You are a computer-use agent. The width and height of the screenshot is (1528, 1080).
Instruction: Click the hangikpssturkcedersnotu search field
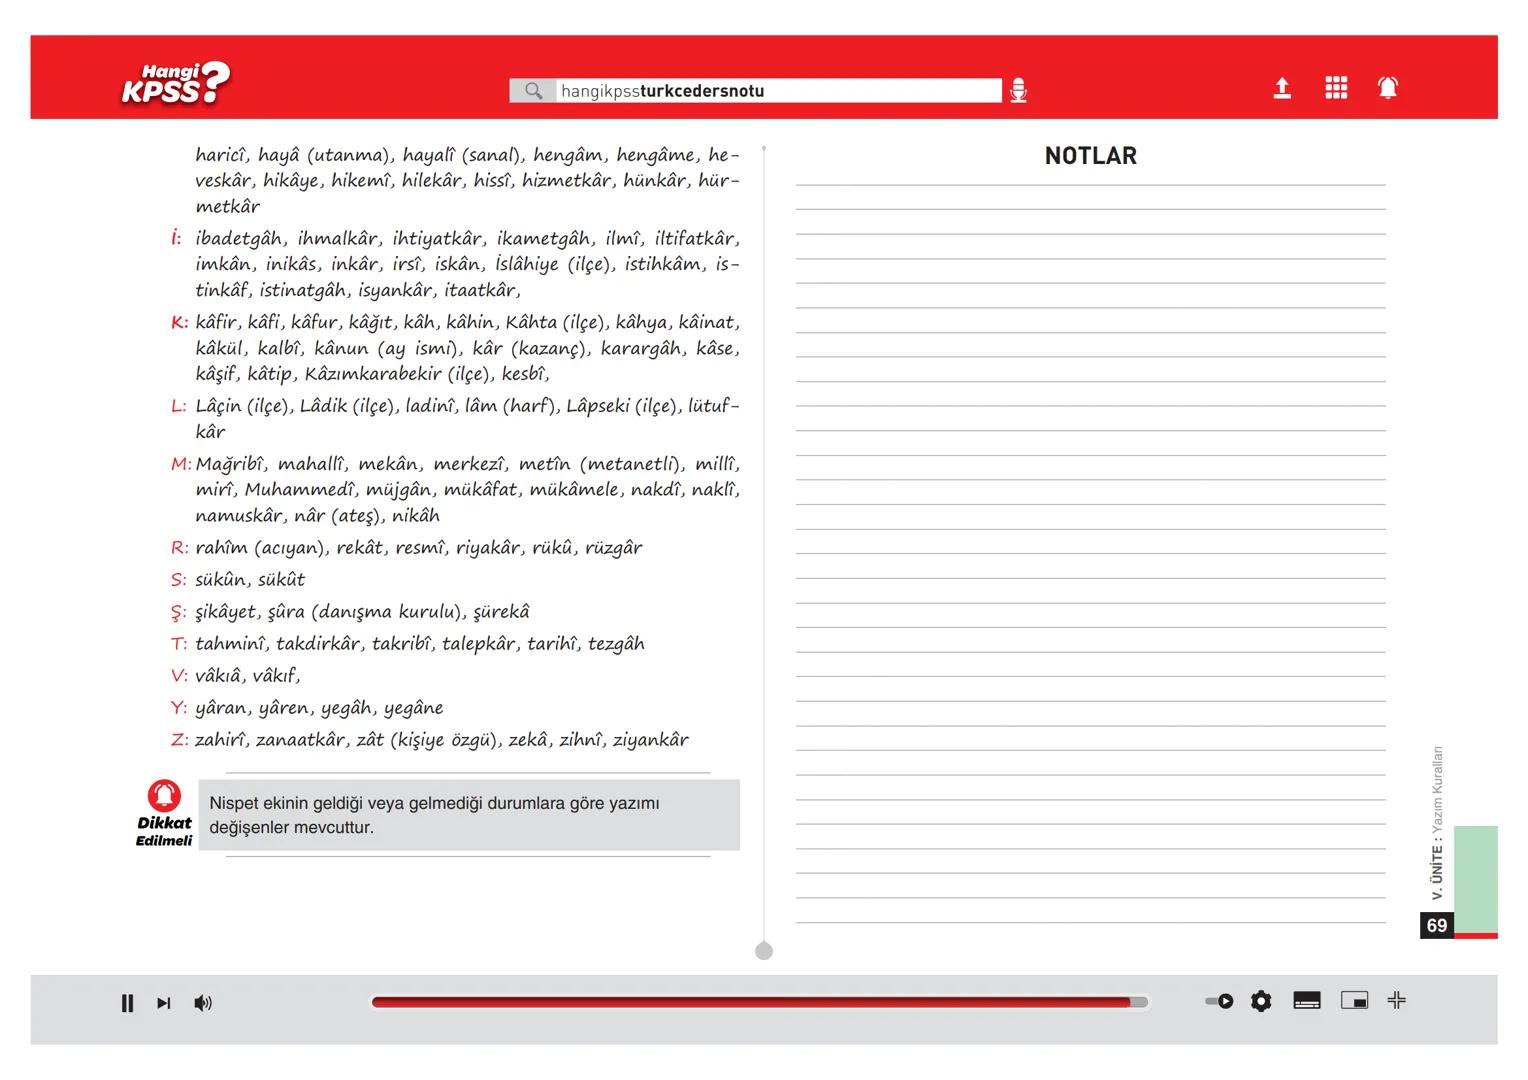pyautogui.click(x=778, y=91)
